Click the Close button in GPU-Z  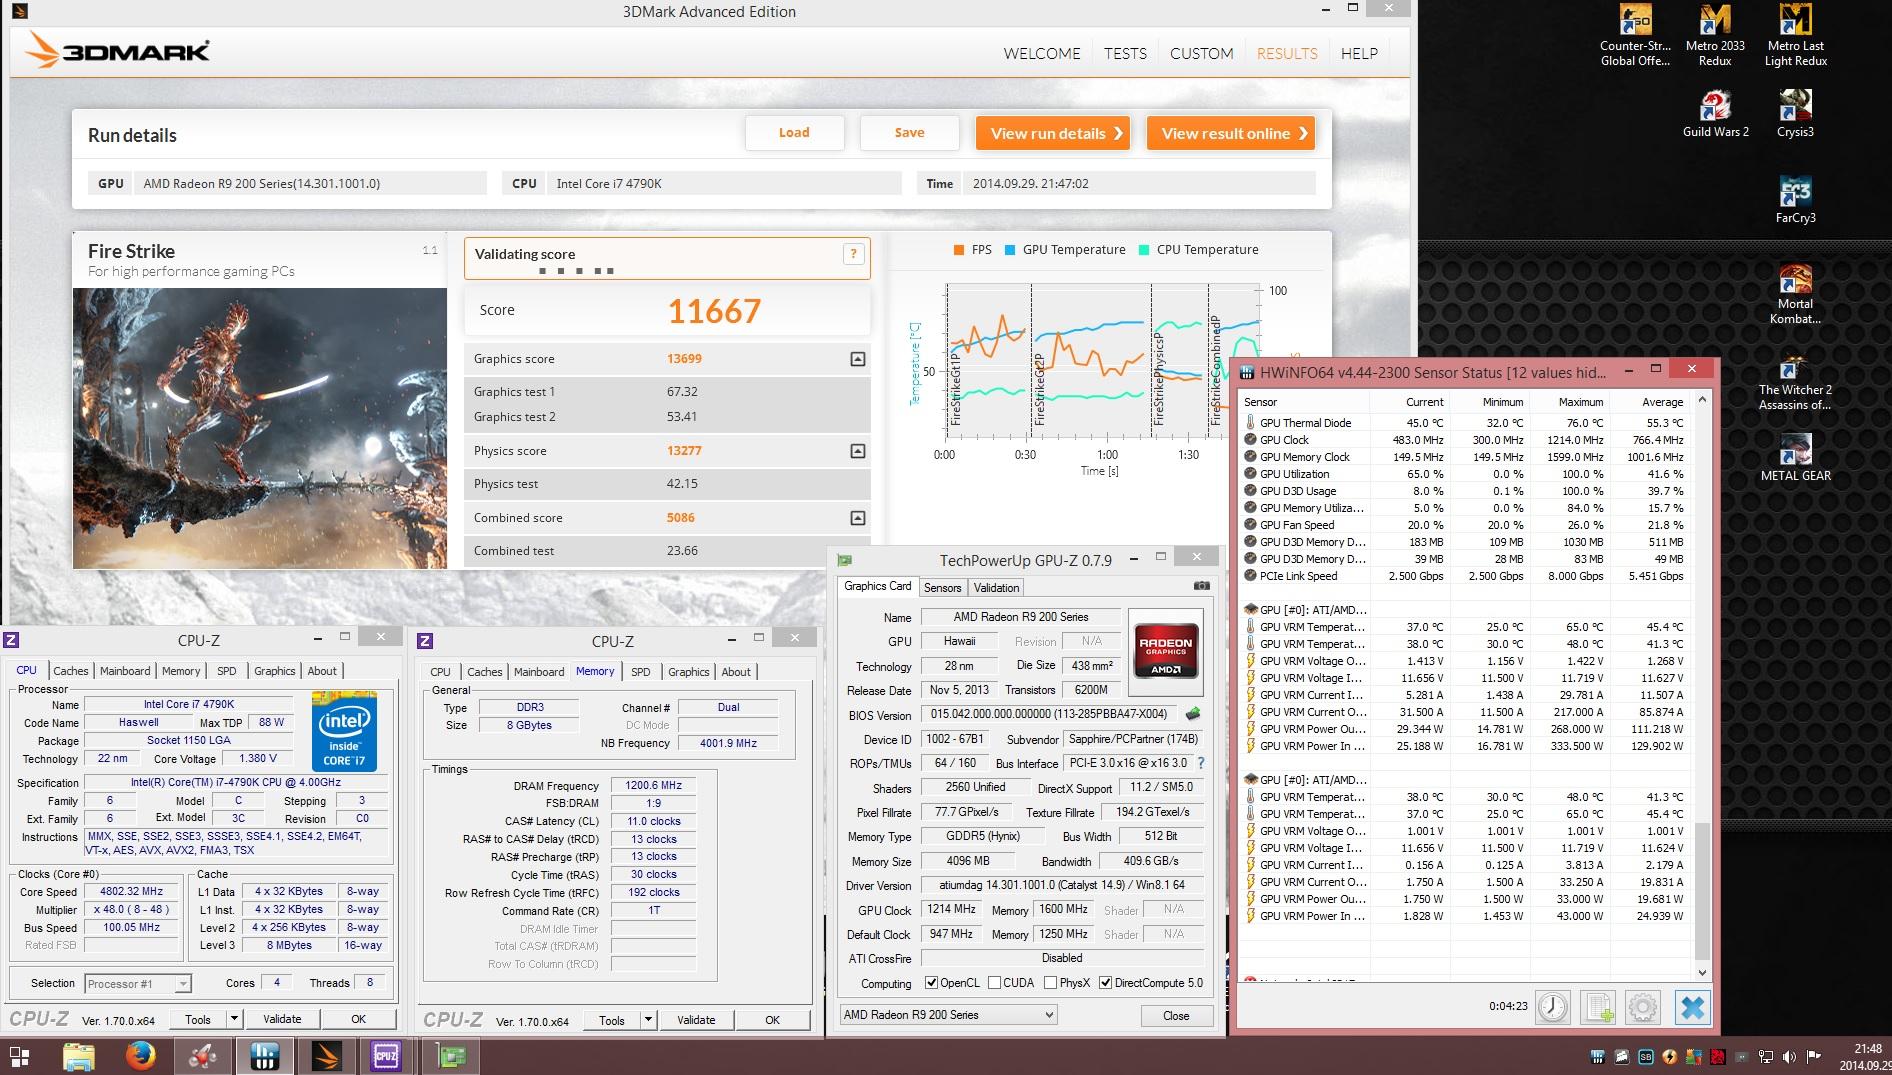coord(1176,1015)
